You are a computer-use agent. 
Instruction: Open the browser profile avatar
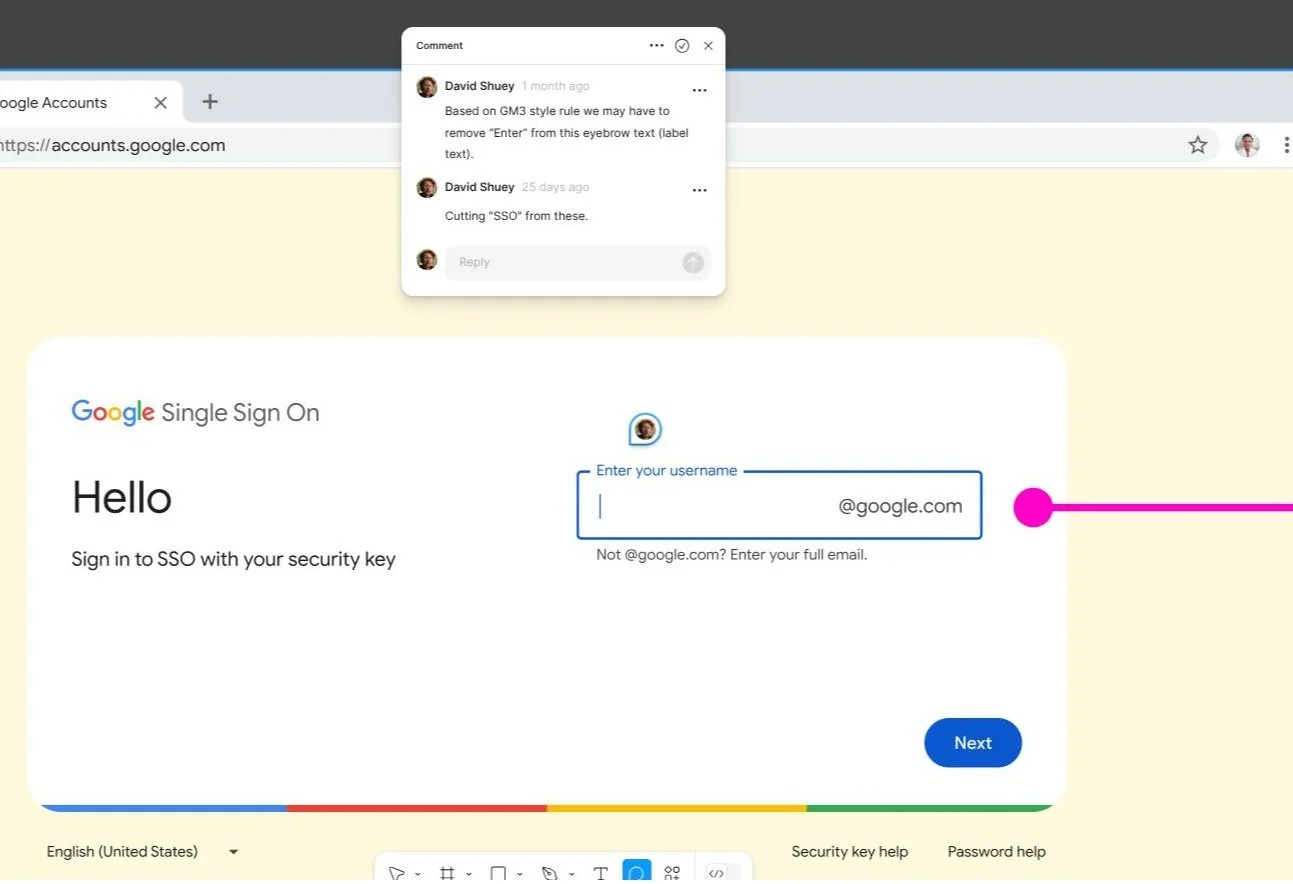1247,145
